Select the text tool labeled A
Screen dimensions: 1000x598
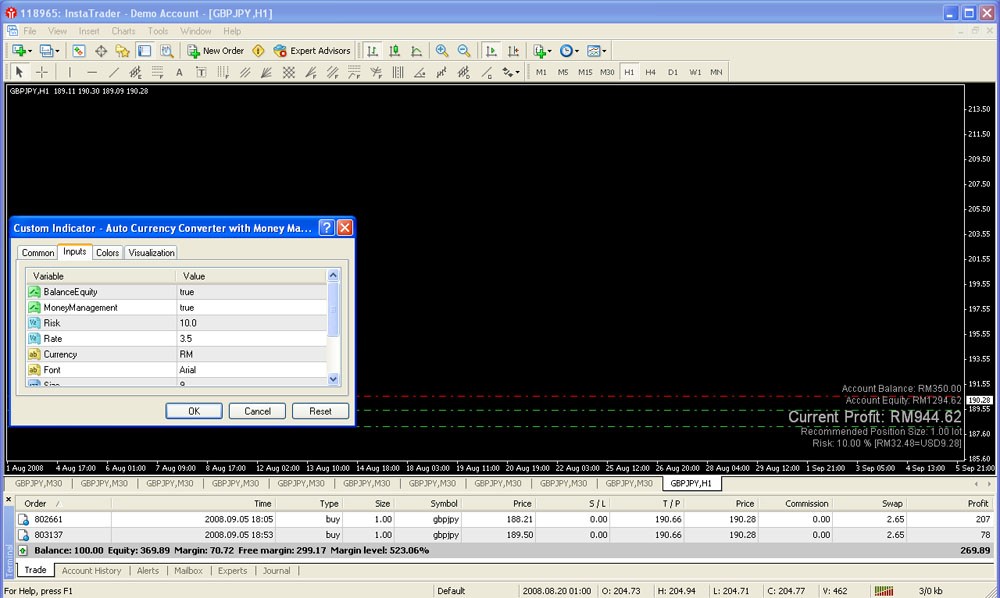[179, 72]
